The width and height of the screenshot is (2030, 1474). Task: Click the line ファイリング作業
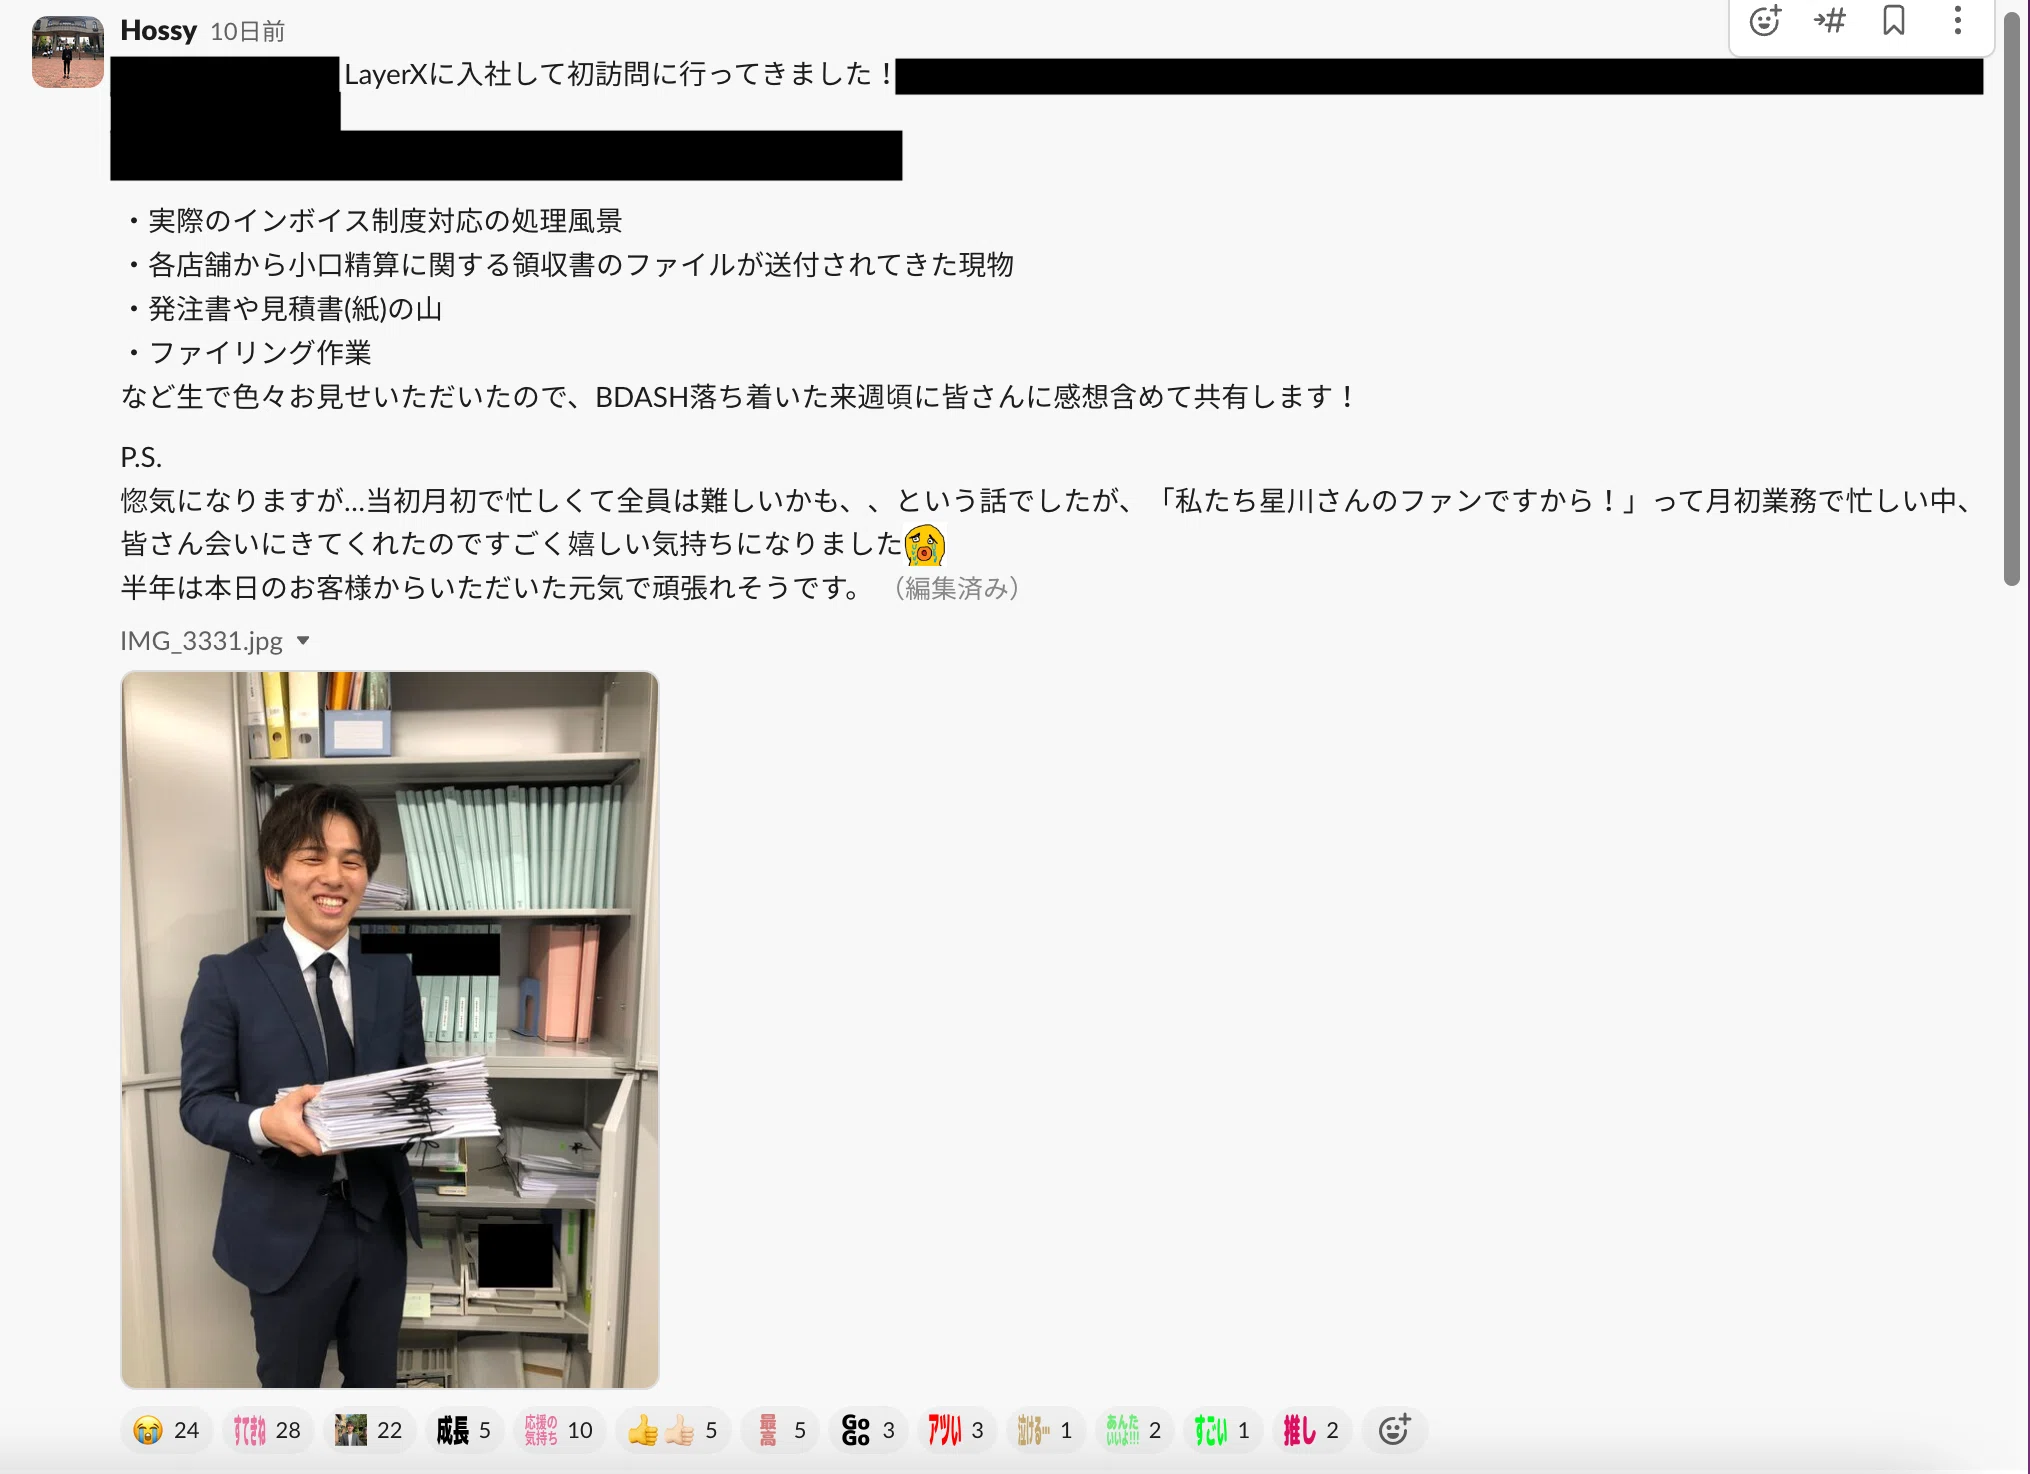coord(260,353)
